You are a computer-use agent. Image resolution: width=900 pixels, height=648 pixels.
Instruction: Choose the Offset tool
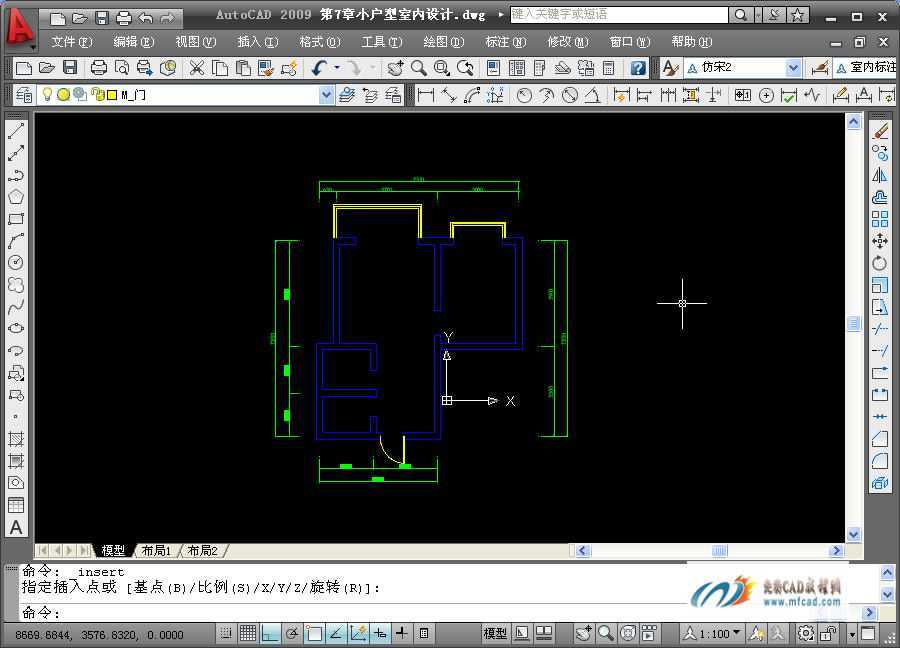pos(880,197)
